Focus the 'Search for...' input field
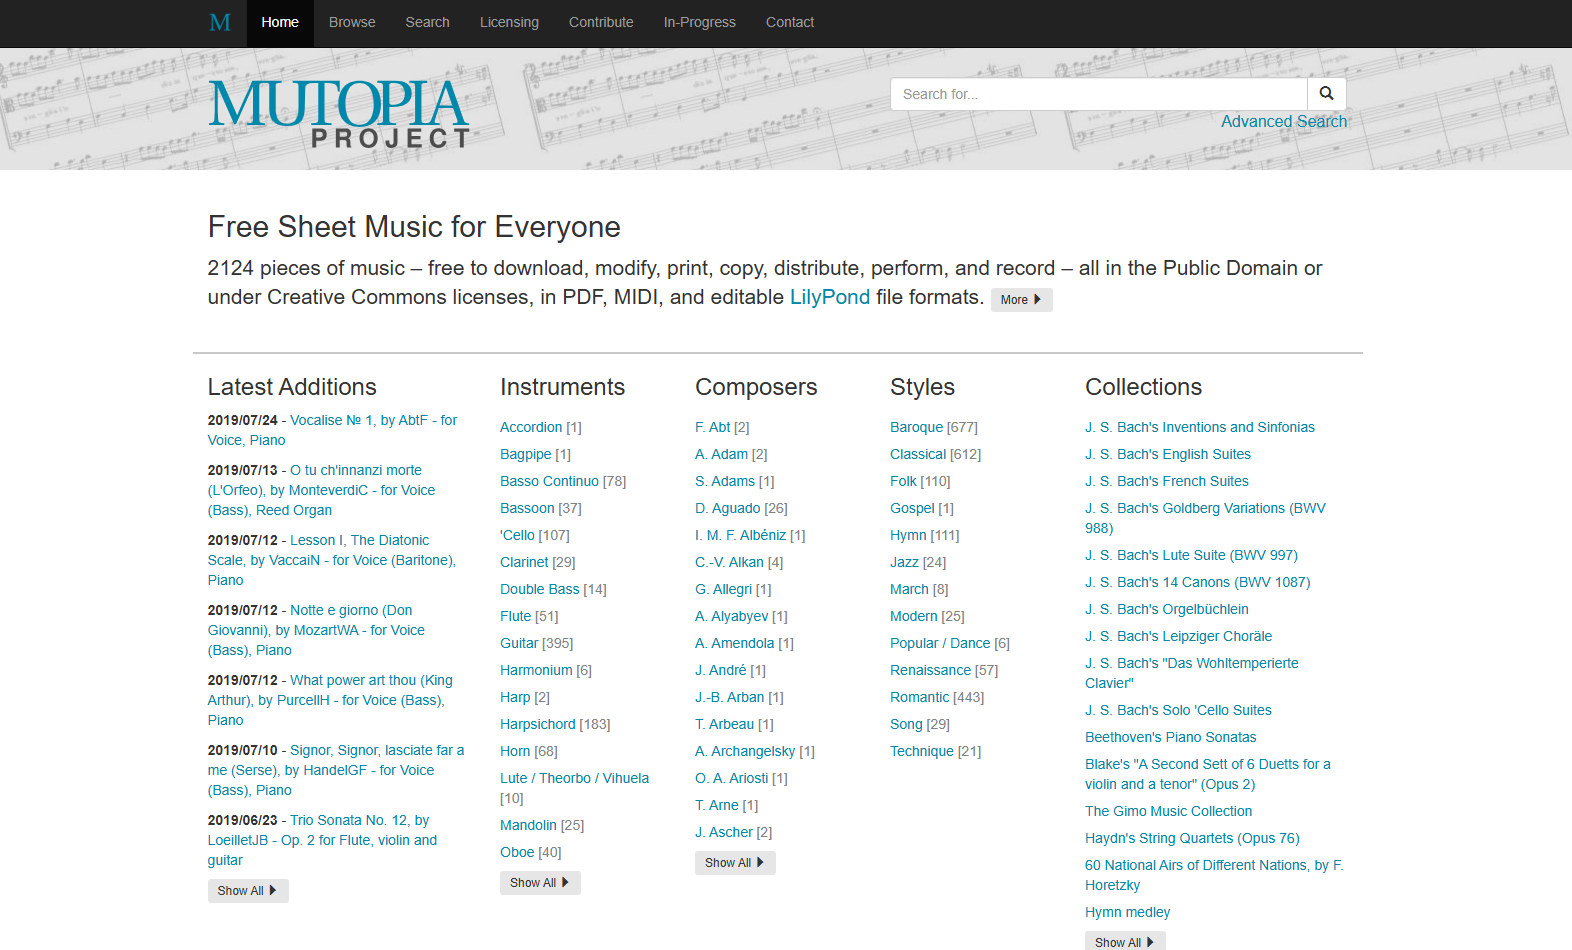Image resolution: width=1572 pixels, height=950 pixels. (x=1099, y=94)
